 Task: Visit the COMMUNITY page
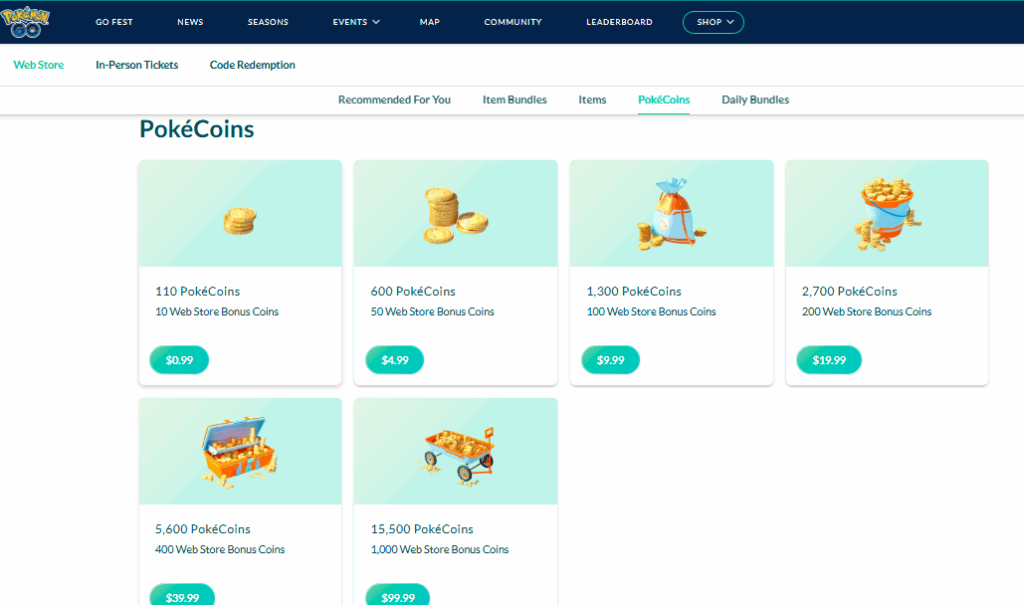click(x=513, y=22)
